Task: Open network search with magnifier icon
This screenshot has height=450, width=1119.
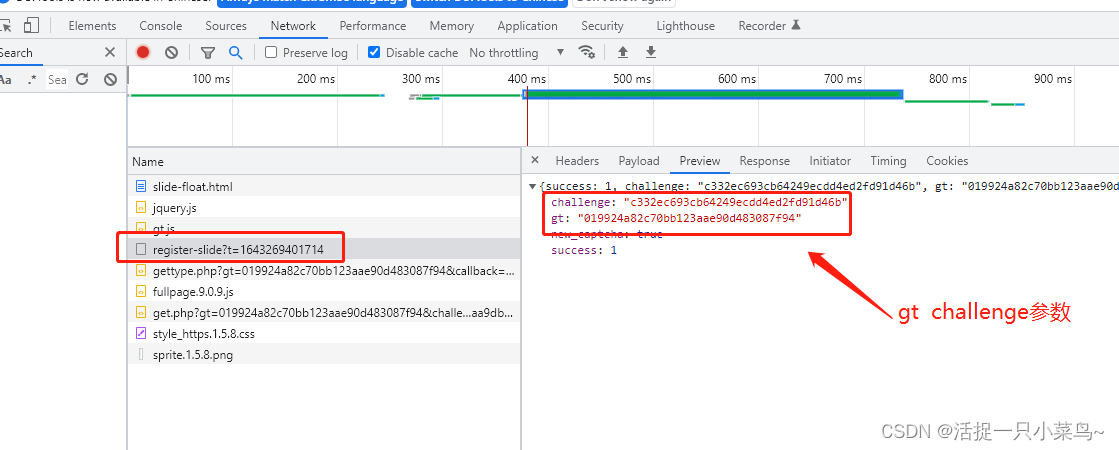Action: click(x=235, y=52)
